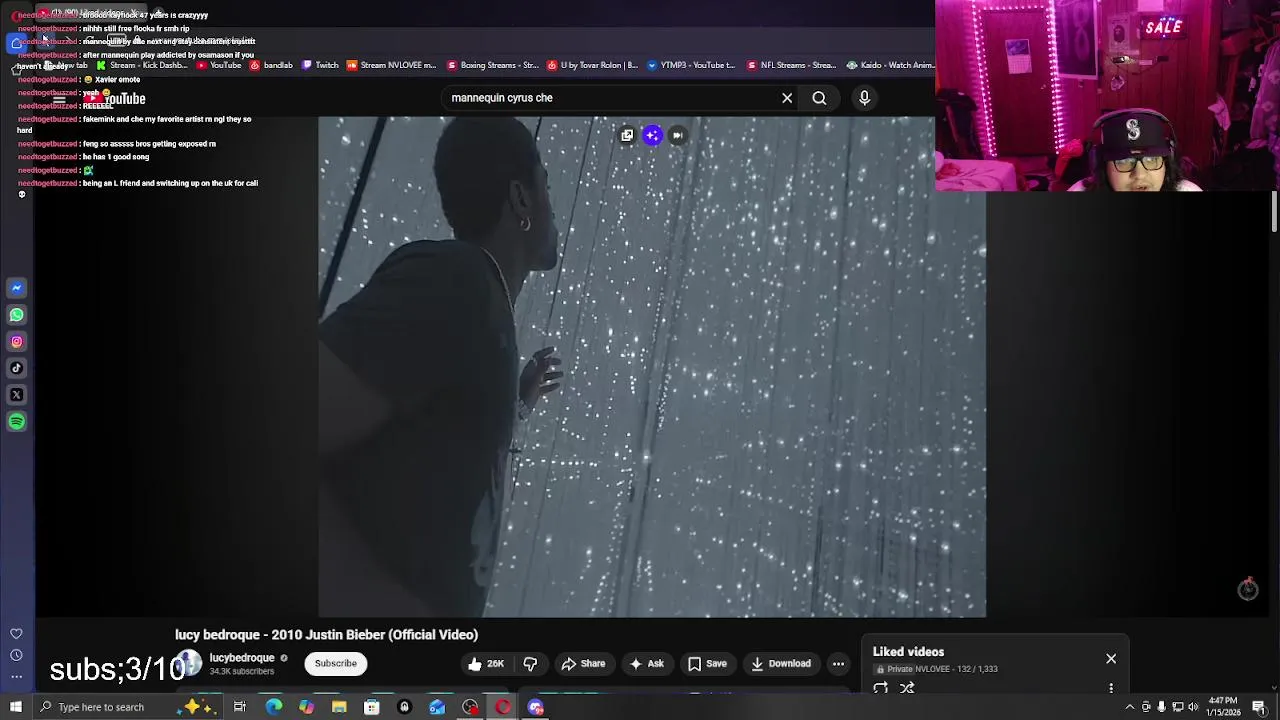Open File Explorer from the taskbar

pos(339,707)
